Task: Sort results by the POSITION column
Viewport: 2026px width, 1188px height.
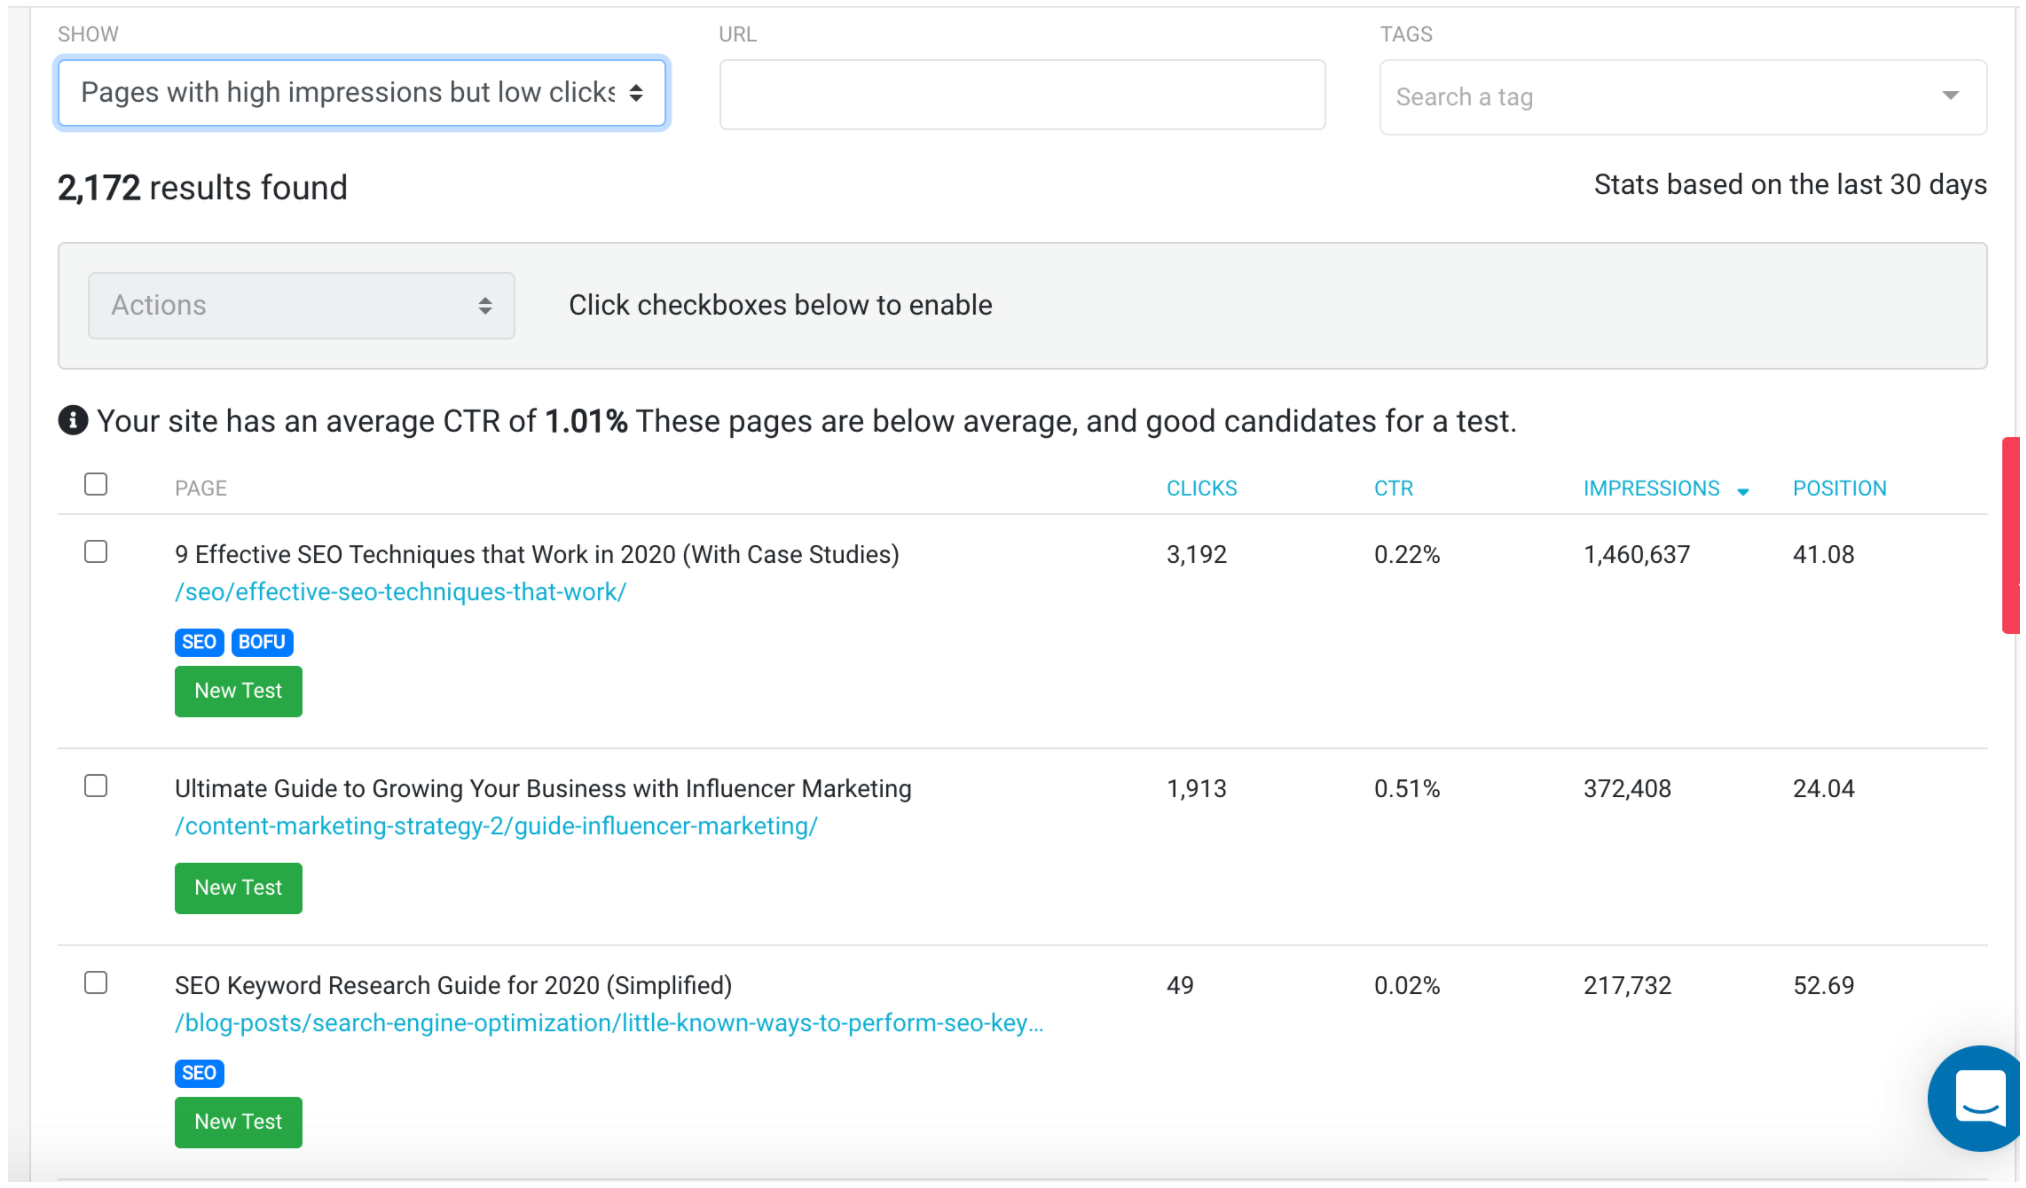Action: 1839,487
